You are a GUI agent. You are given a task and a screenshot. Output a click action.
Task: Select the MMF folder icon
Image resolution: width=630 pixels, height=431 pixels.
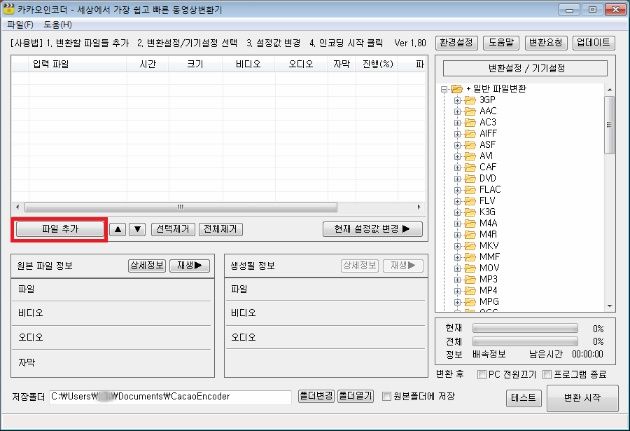tap(470, 257)
